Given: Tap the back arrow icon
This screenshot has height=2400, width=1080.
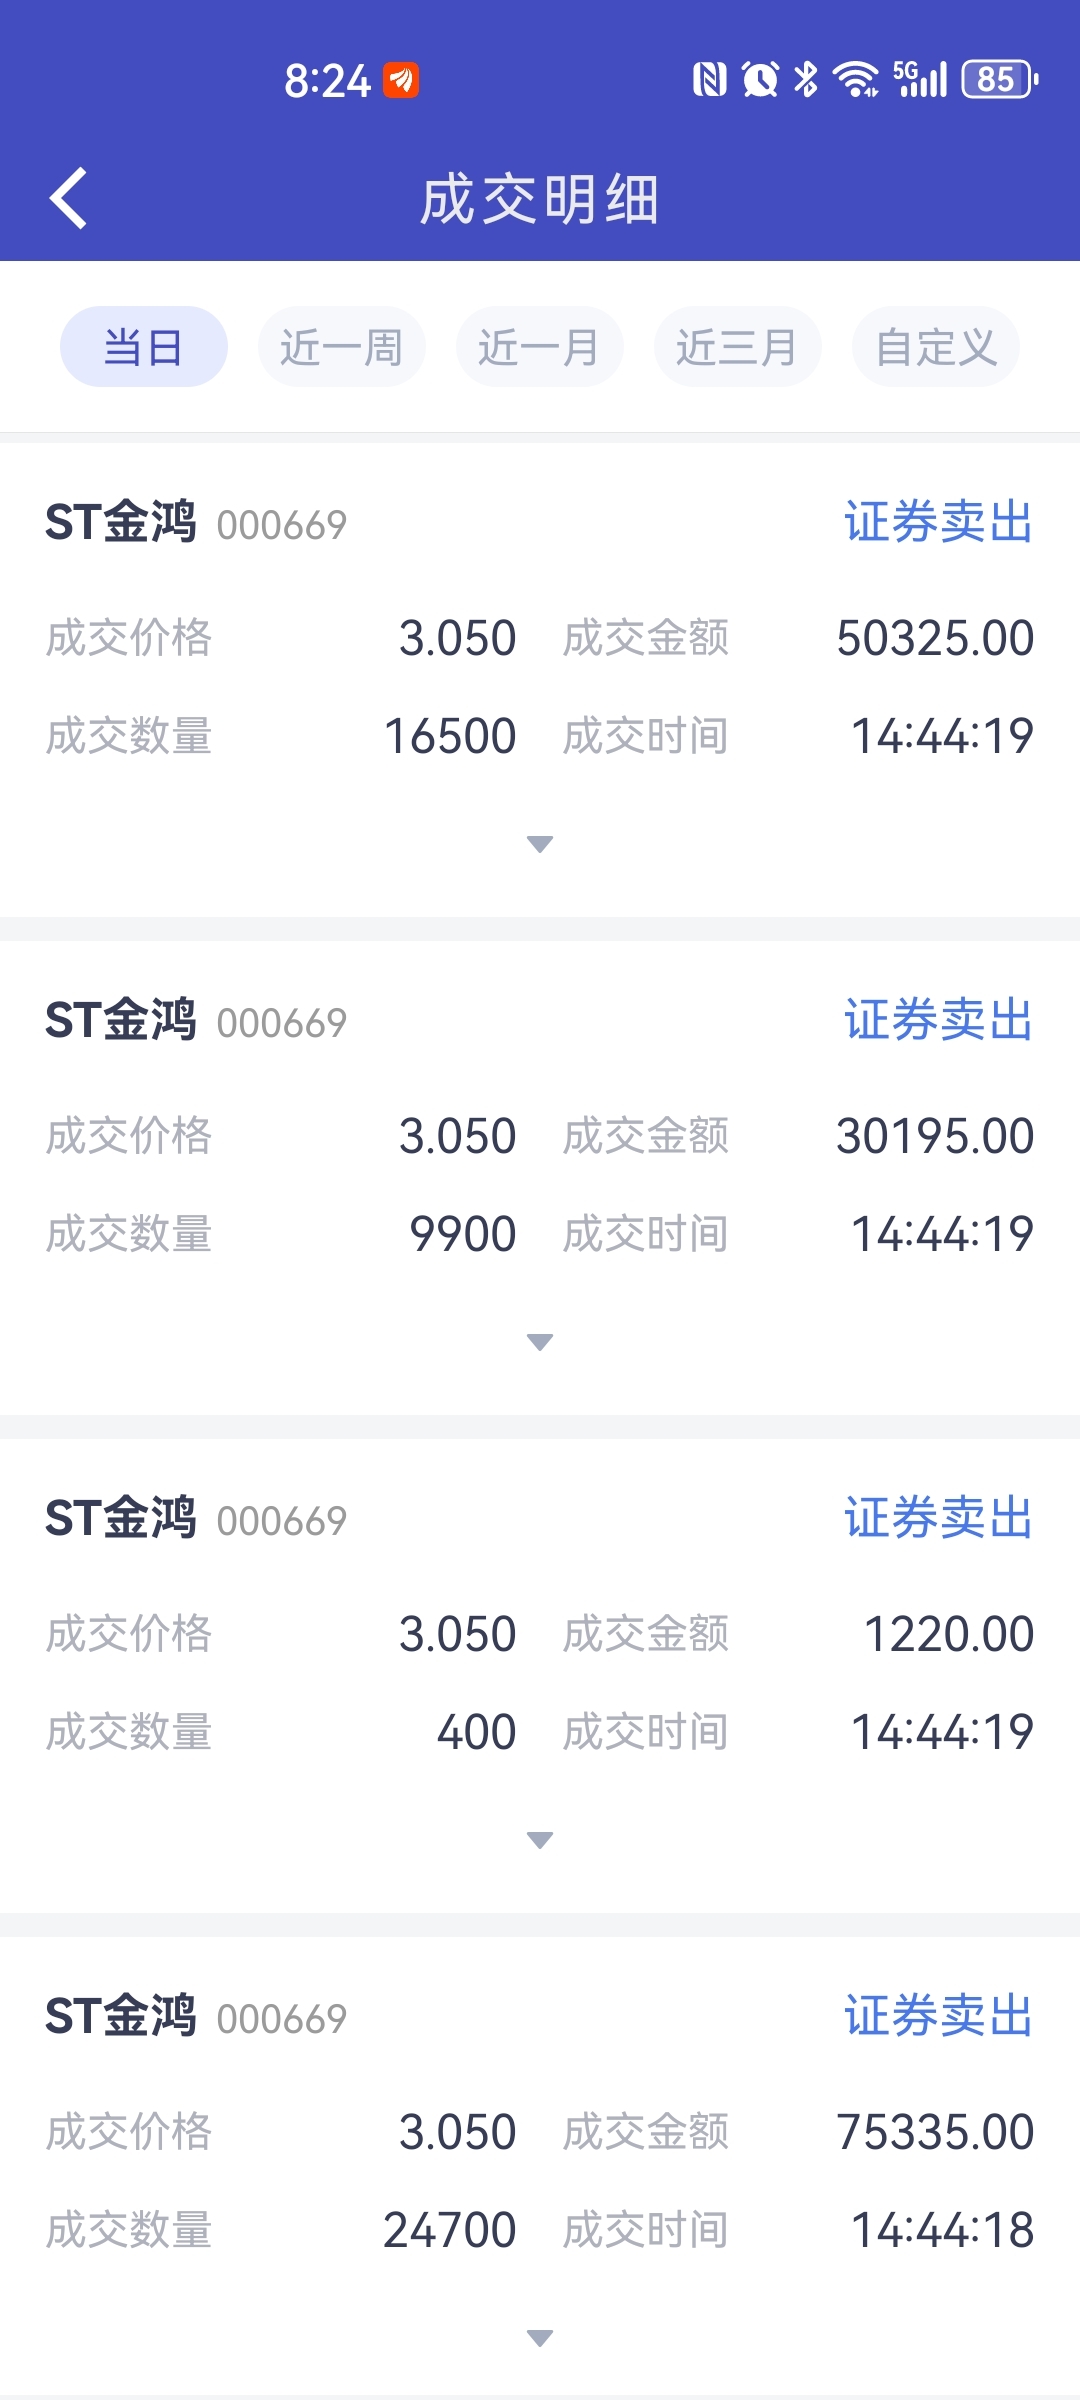Looking at the screenshot, I should (x=69, y=198).
